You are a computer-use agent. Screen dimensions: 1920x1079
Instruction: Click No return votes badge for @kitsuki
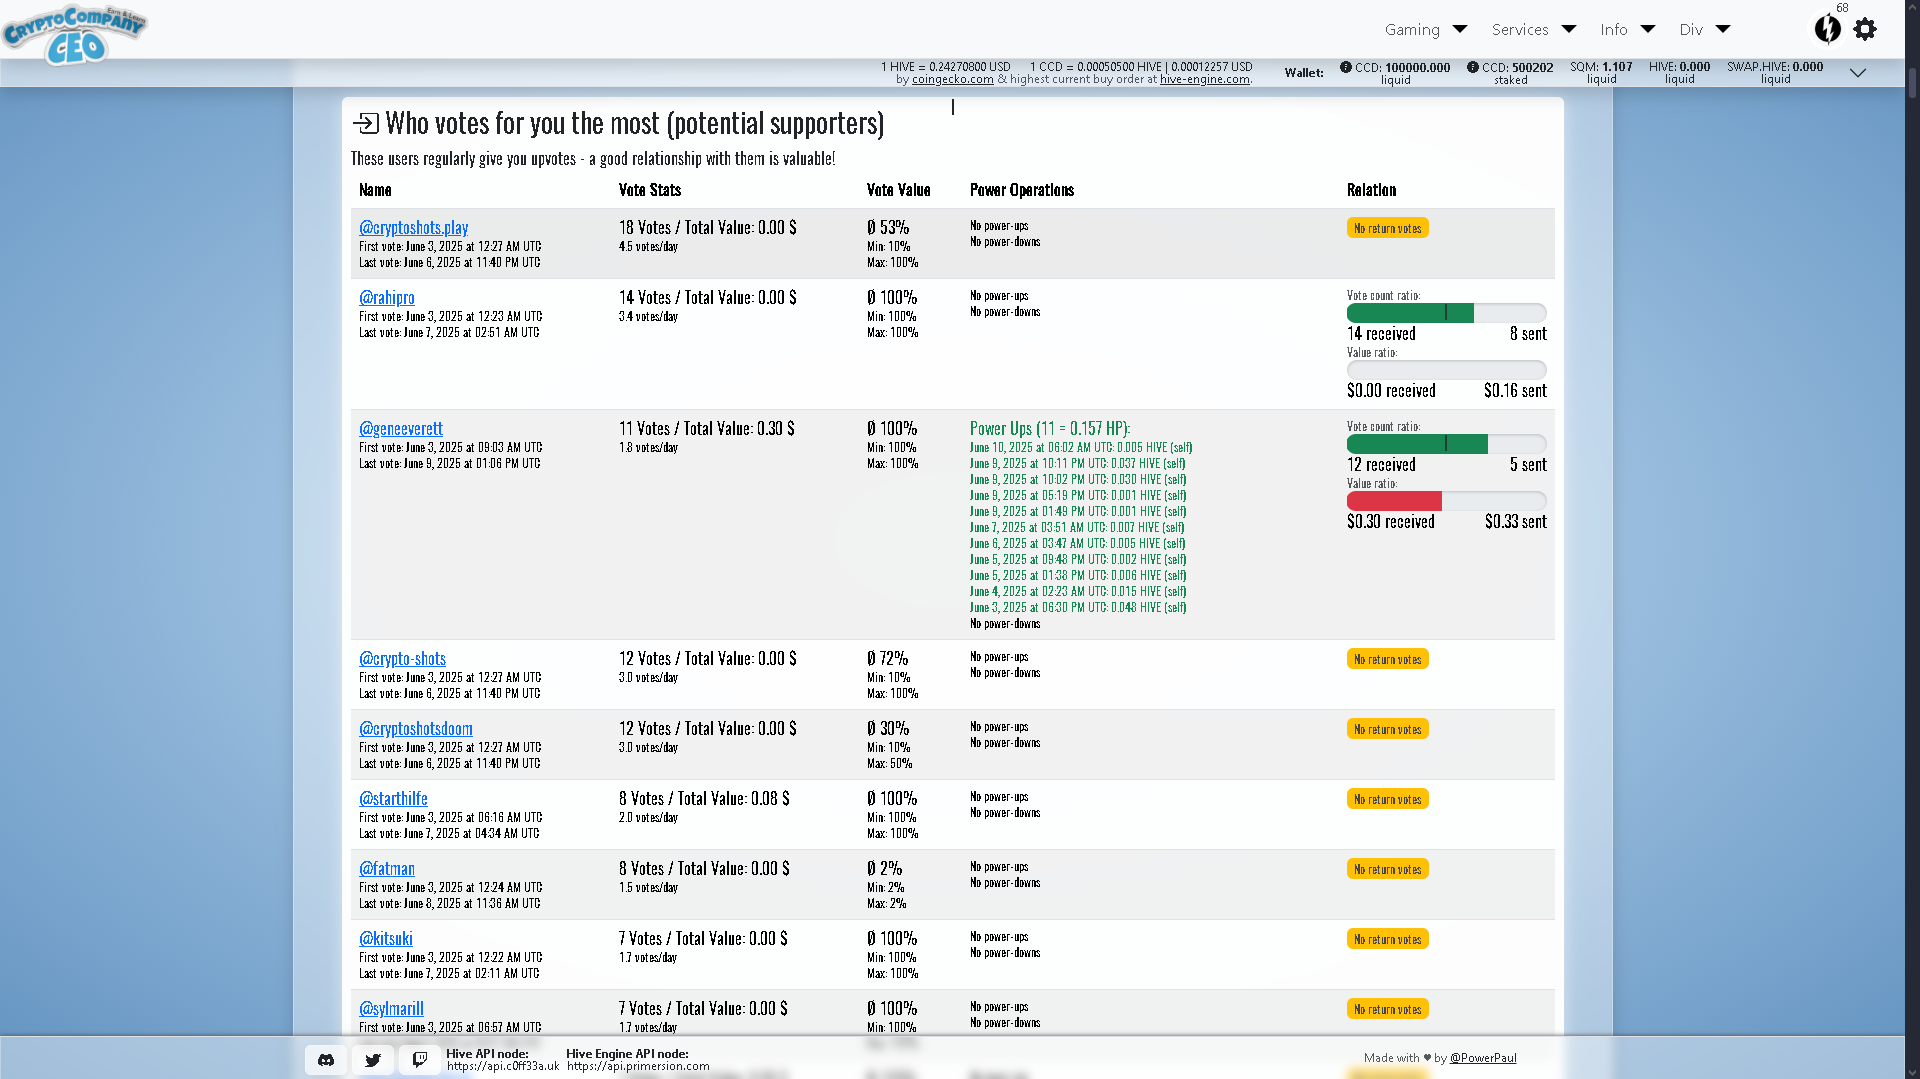click(x=1388, y=939)
